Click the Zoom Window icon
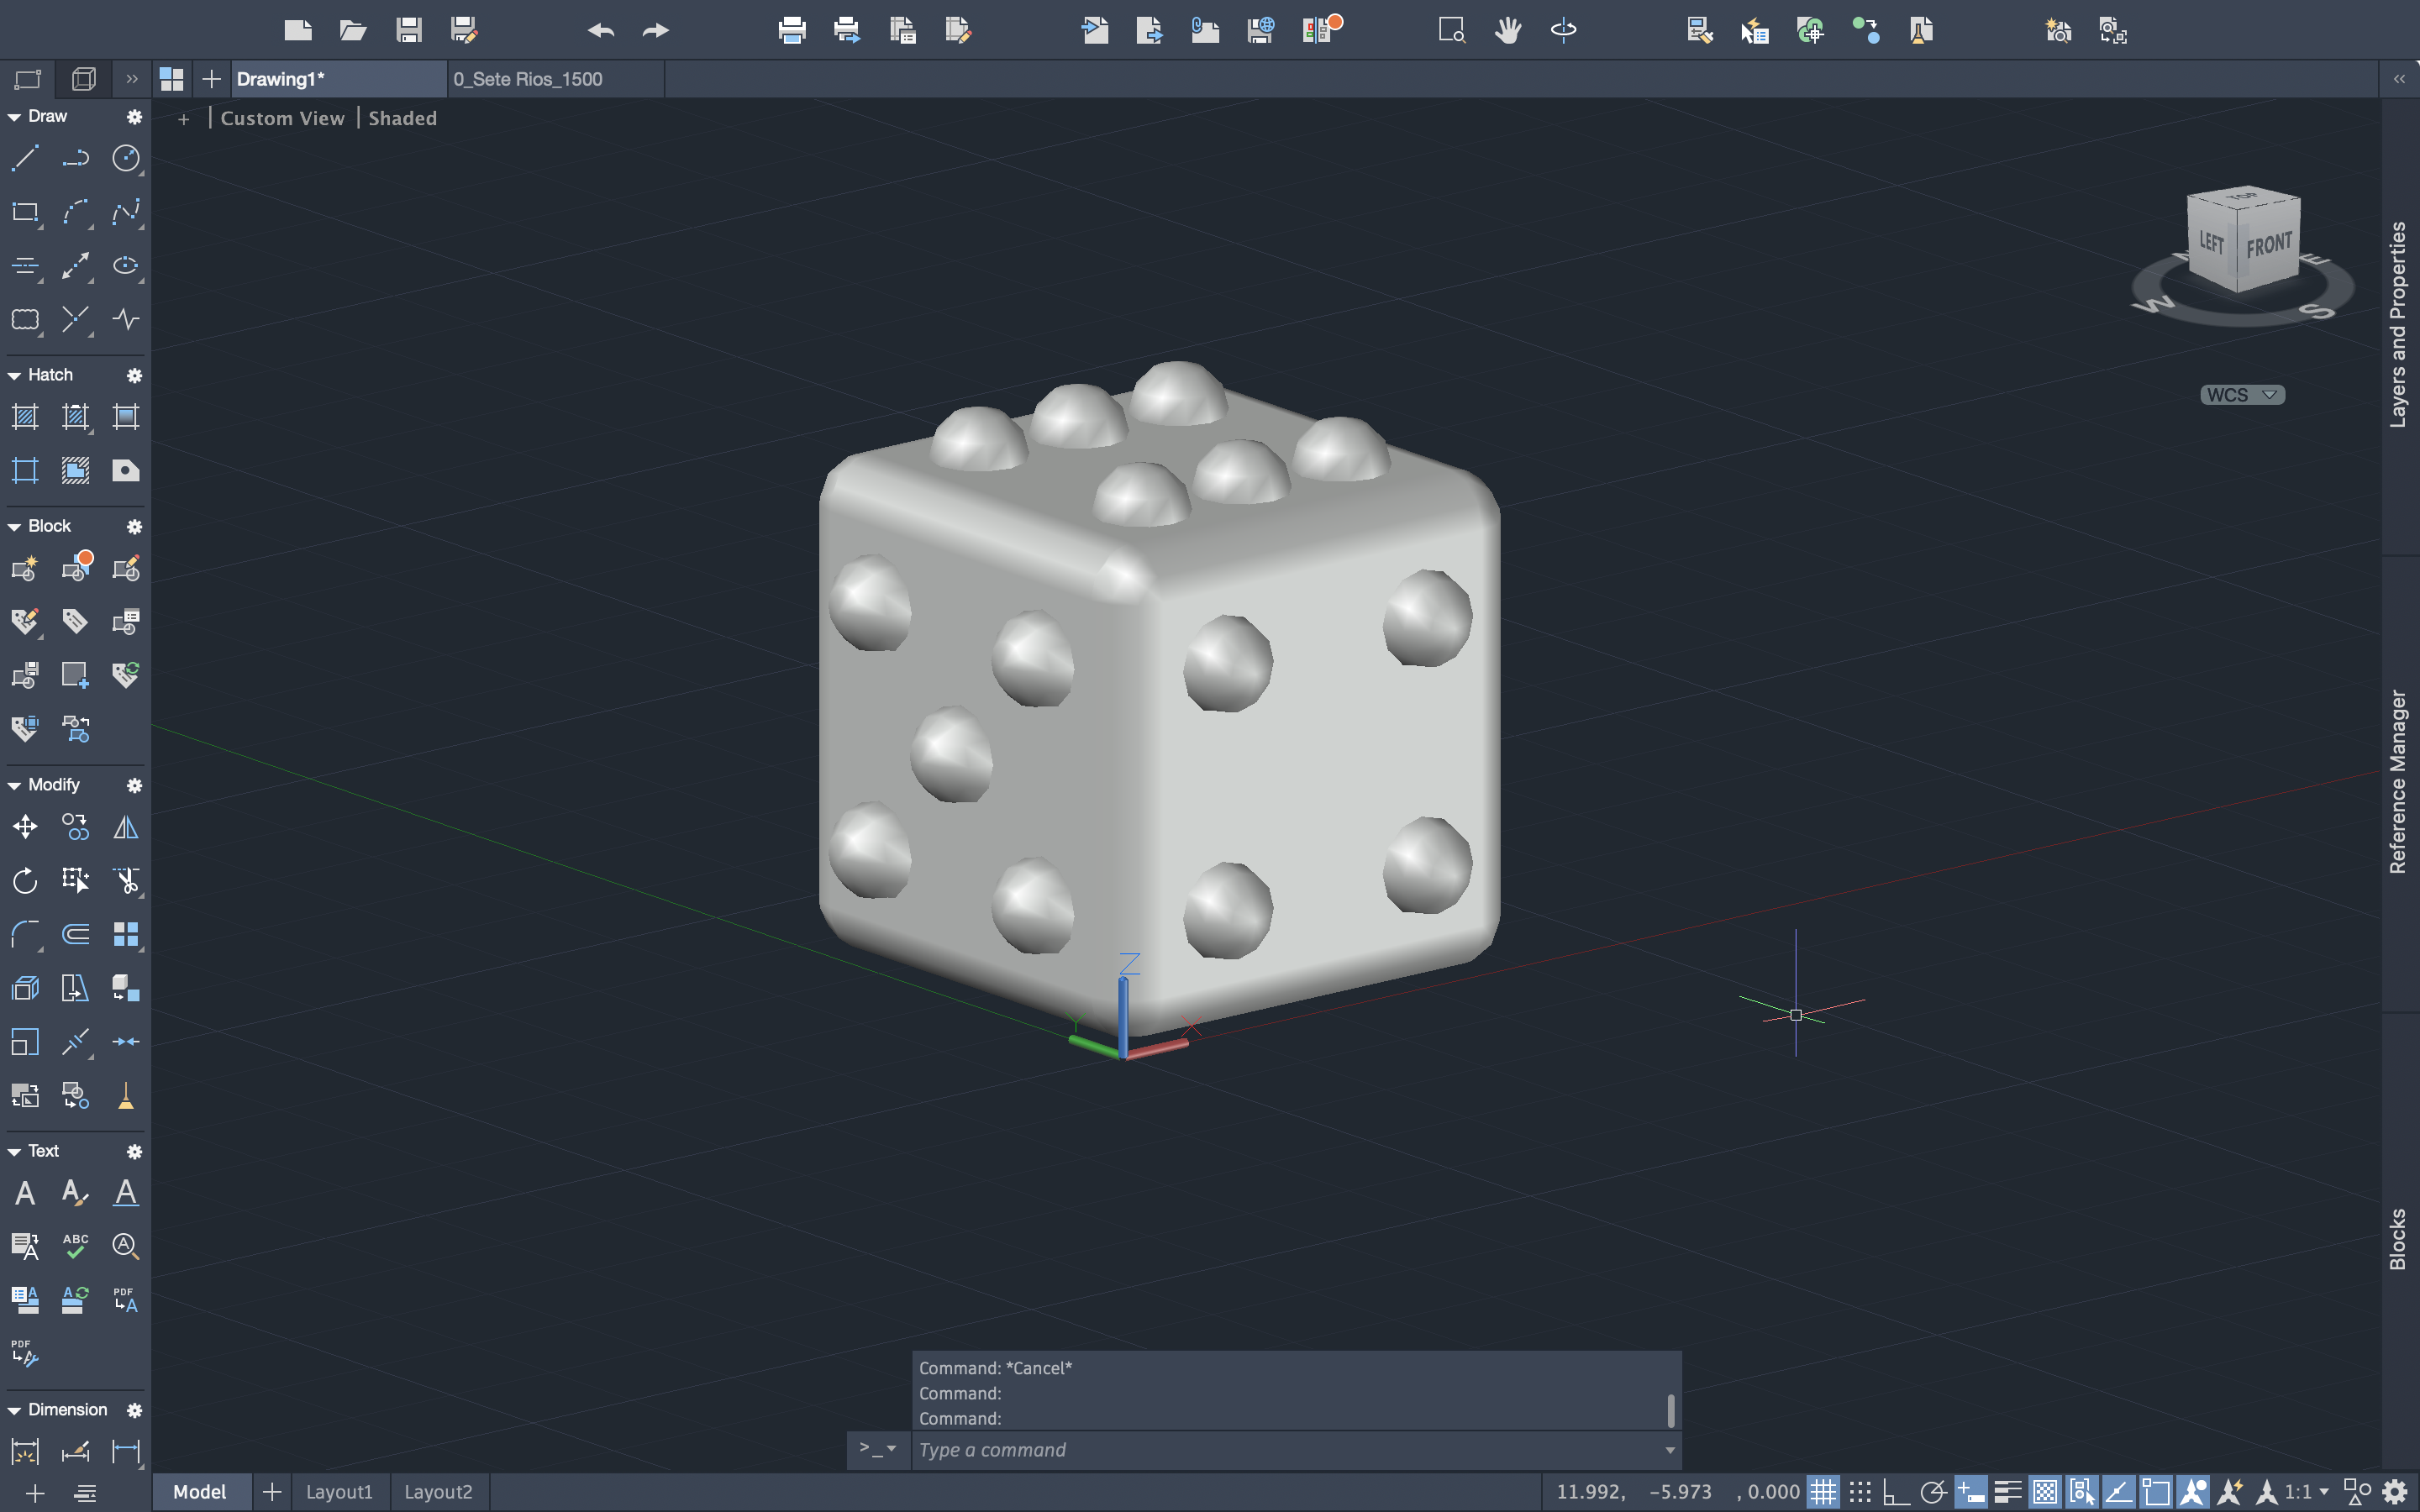Viewport: 2420px width, 1512px height. (x=1452, y=30)
